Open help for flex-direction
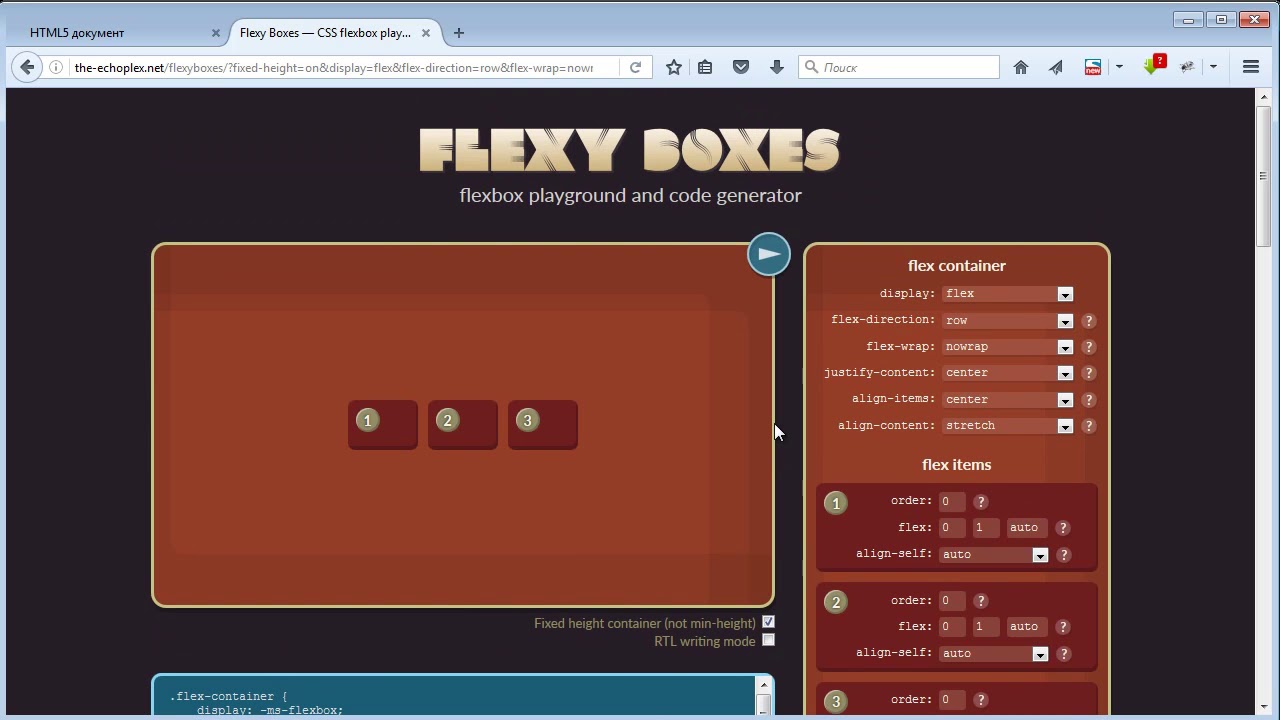The width and height of the screenshot is (1280, 720). [1089, 321]
